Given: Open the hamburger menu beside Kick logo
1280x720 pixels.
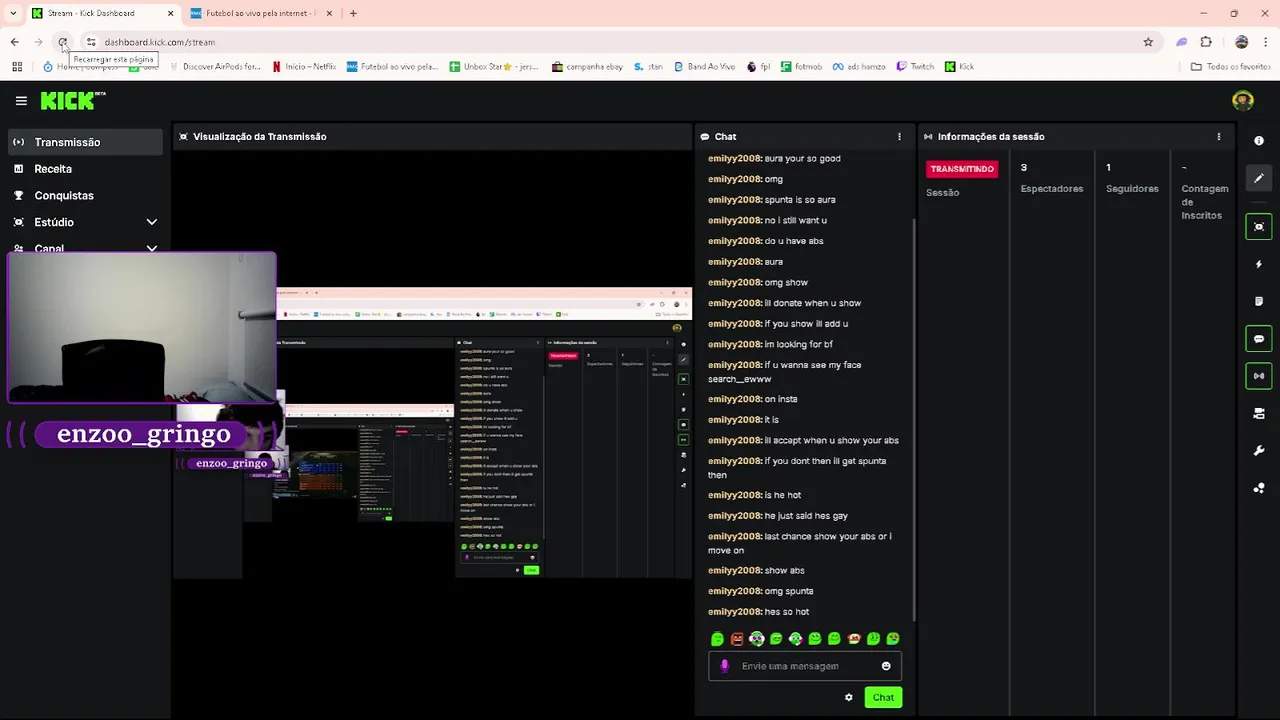Looking at the screenshot, I should pyautogui.click(x=21, y=101).
